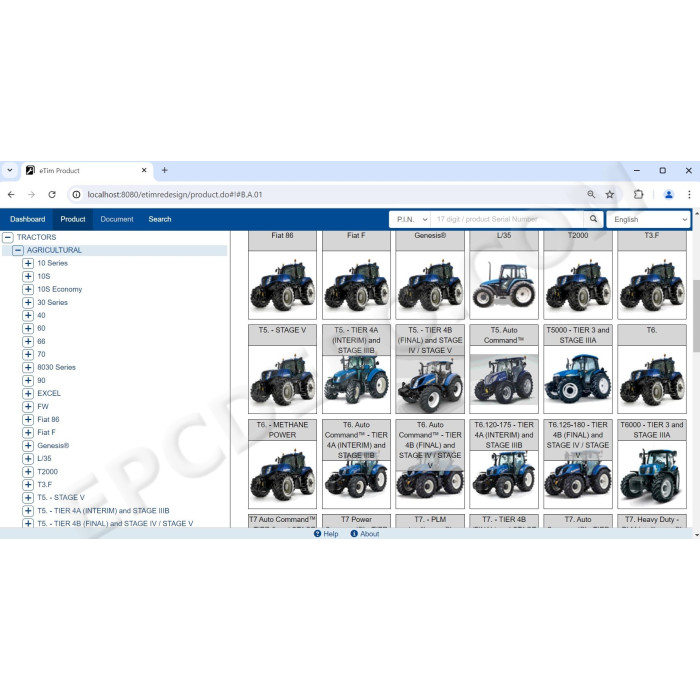Reload the page with refresh icon

52,195
